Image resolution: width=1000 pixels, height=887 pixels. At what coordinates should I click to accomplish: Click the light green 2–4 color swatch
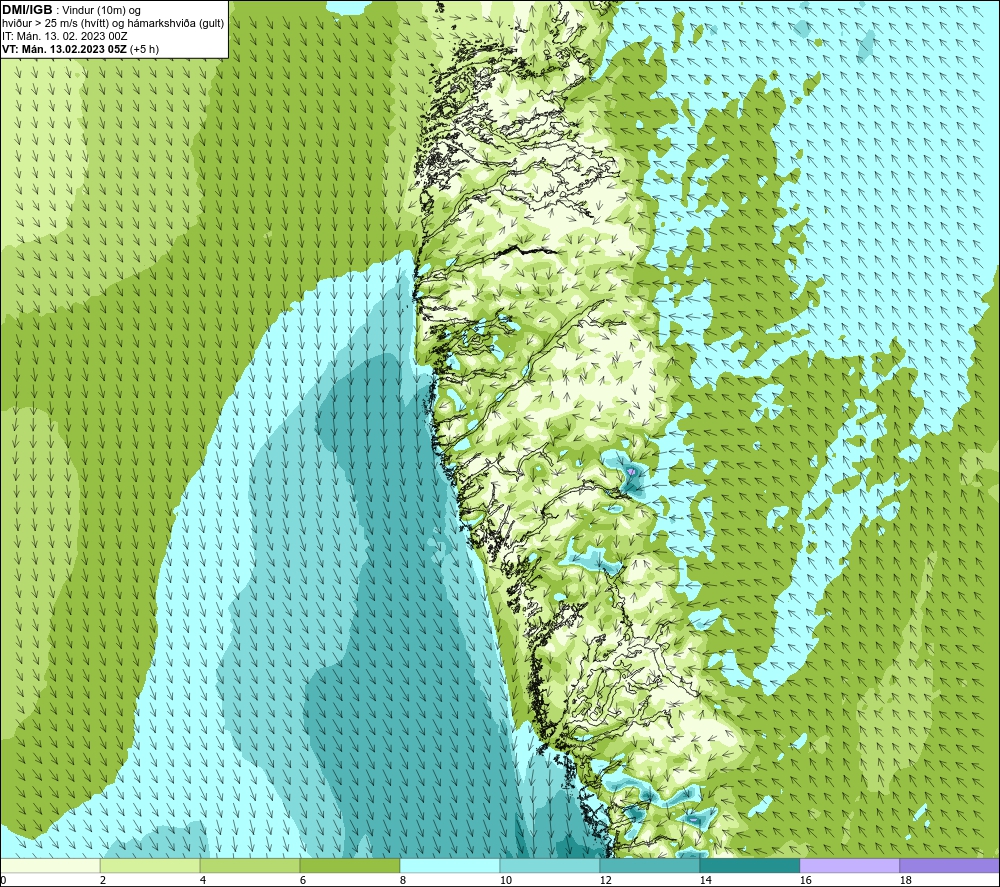point(150,865)
